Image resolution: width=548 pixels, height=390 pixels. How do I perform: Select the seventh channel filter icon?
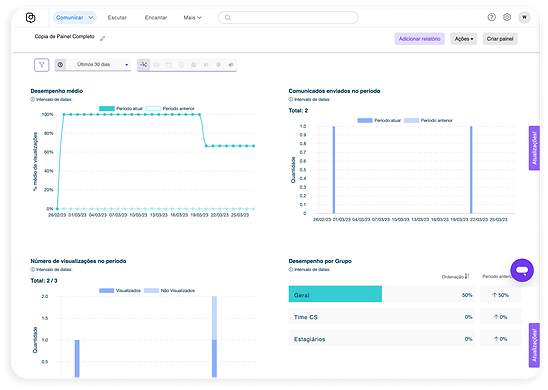(x=218, y=65)
